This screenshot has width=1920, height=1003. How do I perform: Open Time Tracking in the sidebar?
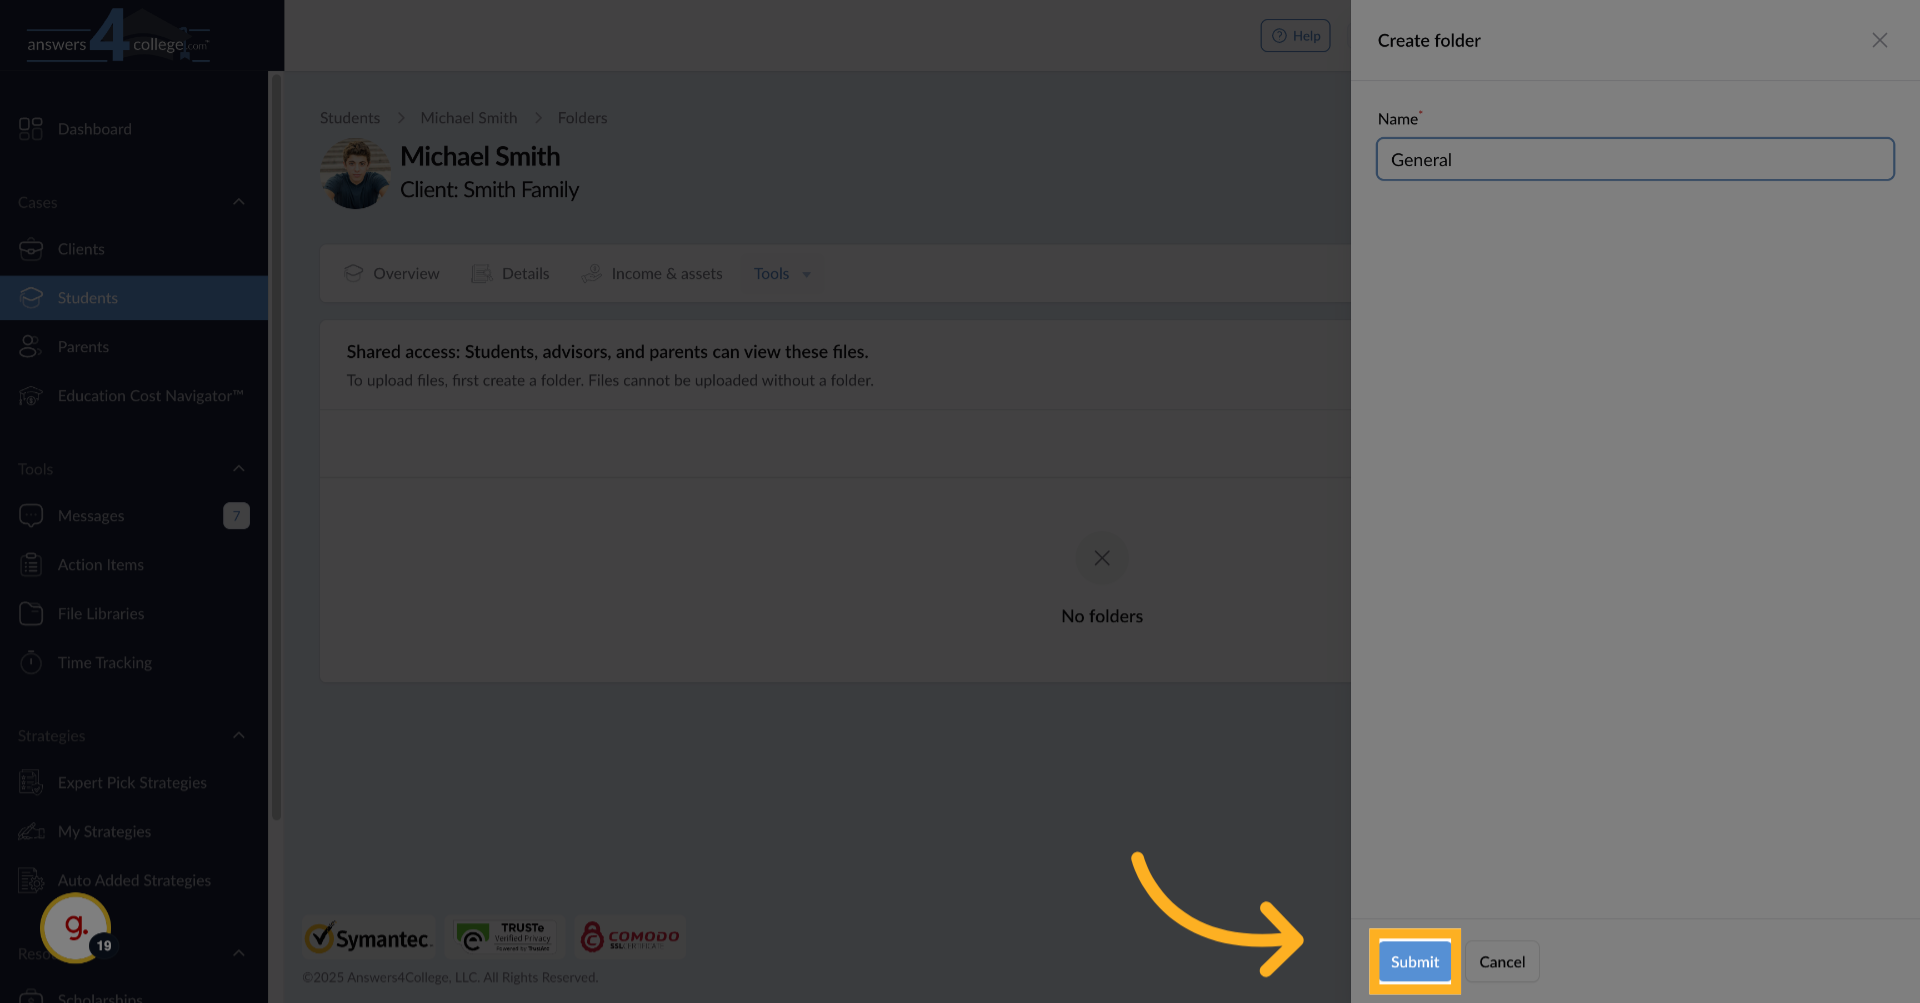[x=134, y=663]
